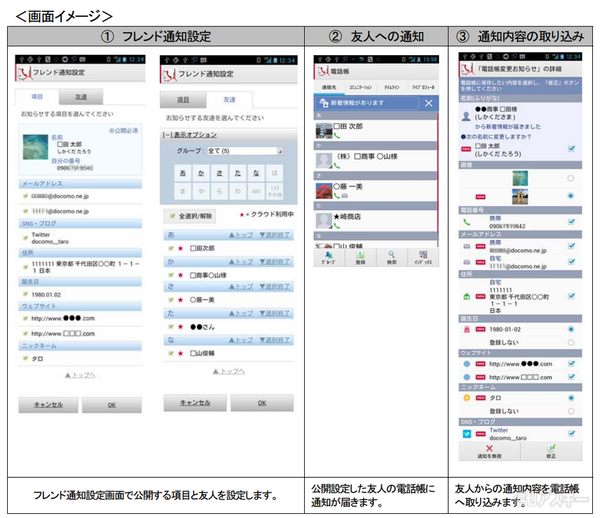Tap the app logo beside 「電話帳変更お知らせ」の詳細
This screenshot has width=600, height=518.
pos(467,69)
